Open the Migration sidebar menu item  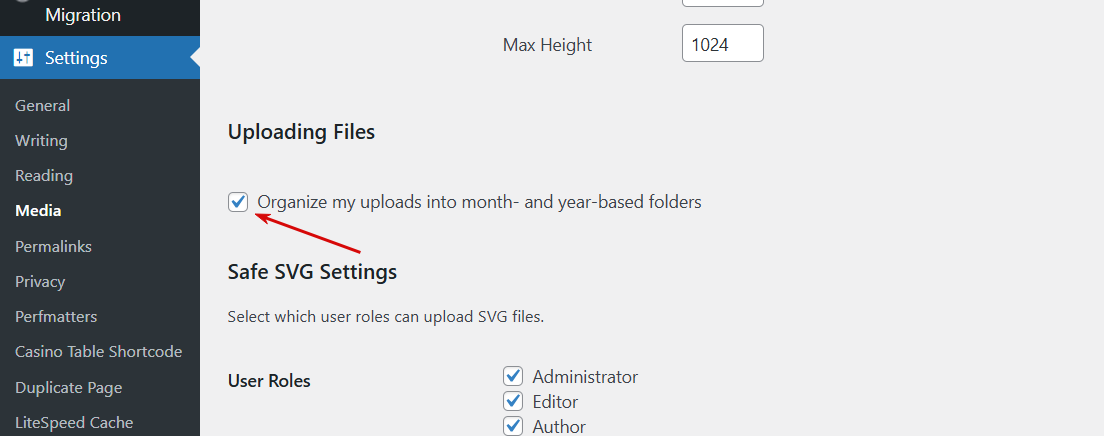click(82, 15)
